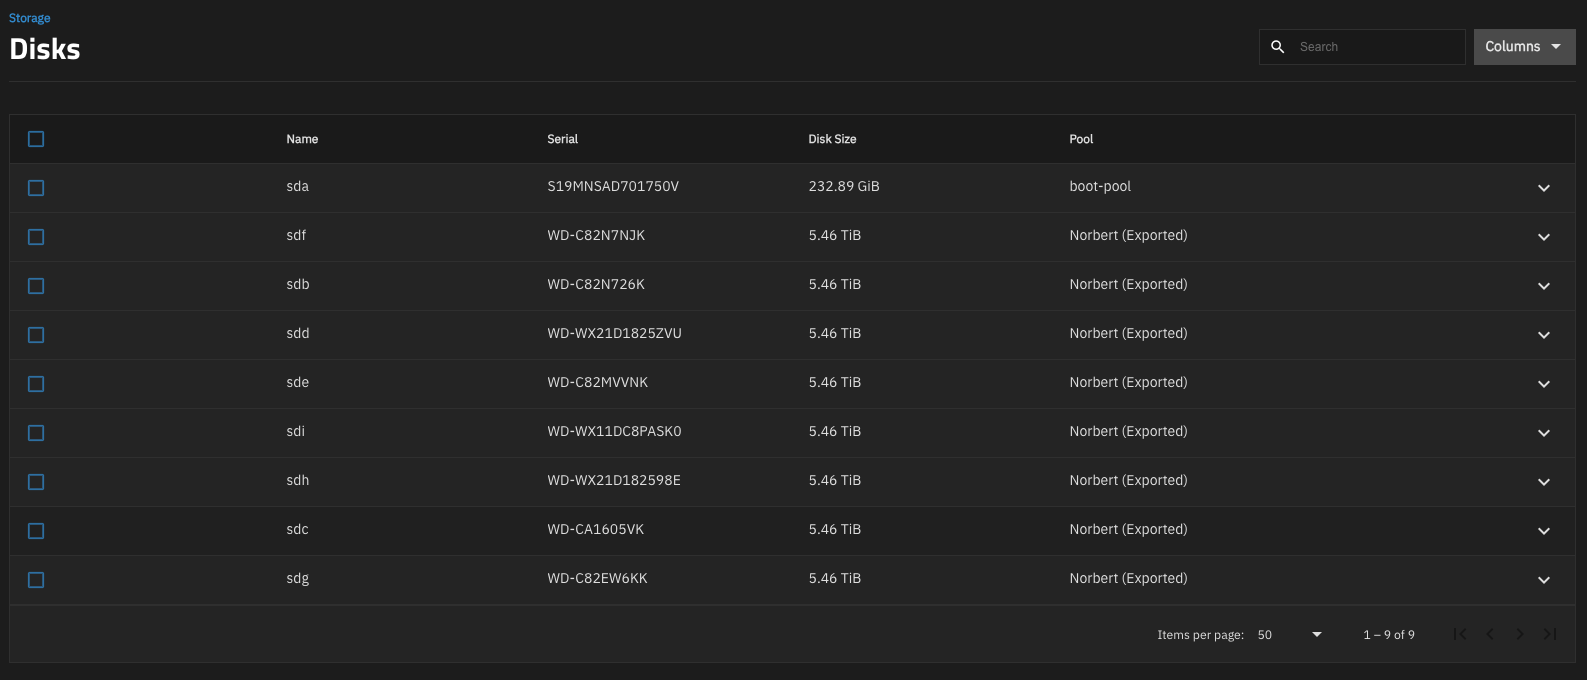Expand the sdd row chevron

1544,335
